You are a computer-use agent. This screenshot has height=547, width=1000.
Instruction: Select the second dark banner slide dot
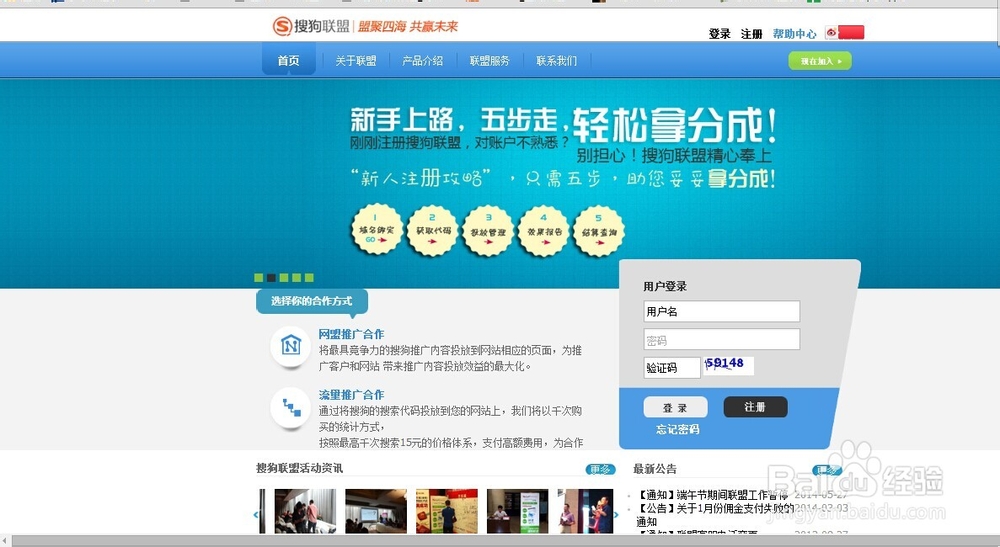pos(271,277)
